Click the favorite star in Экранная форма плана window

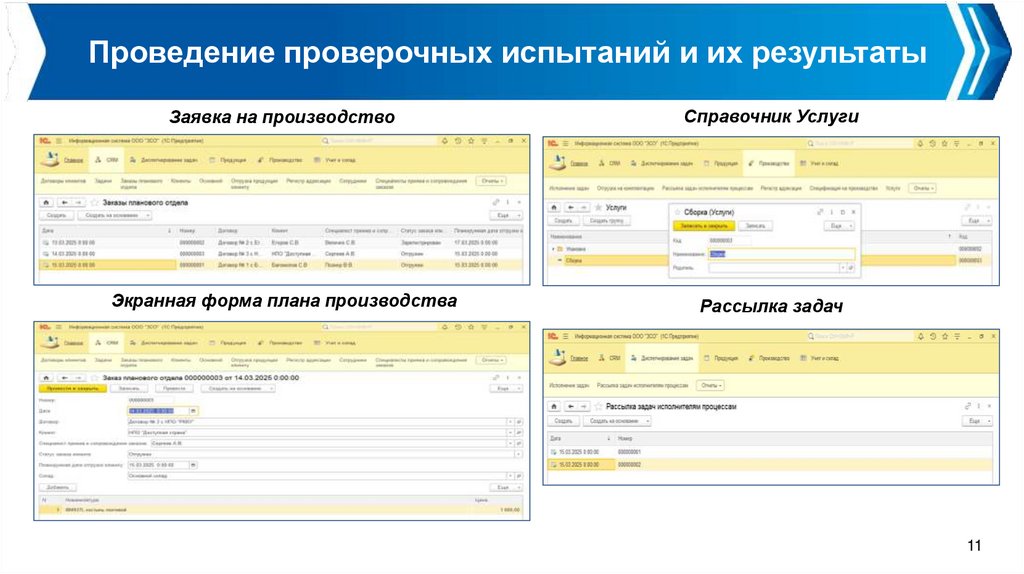(94, 377)
